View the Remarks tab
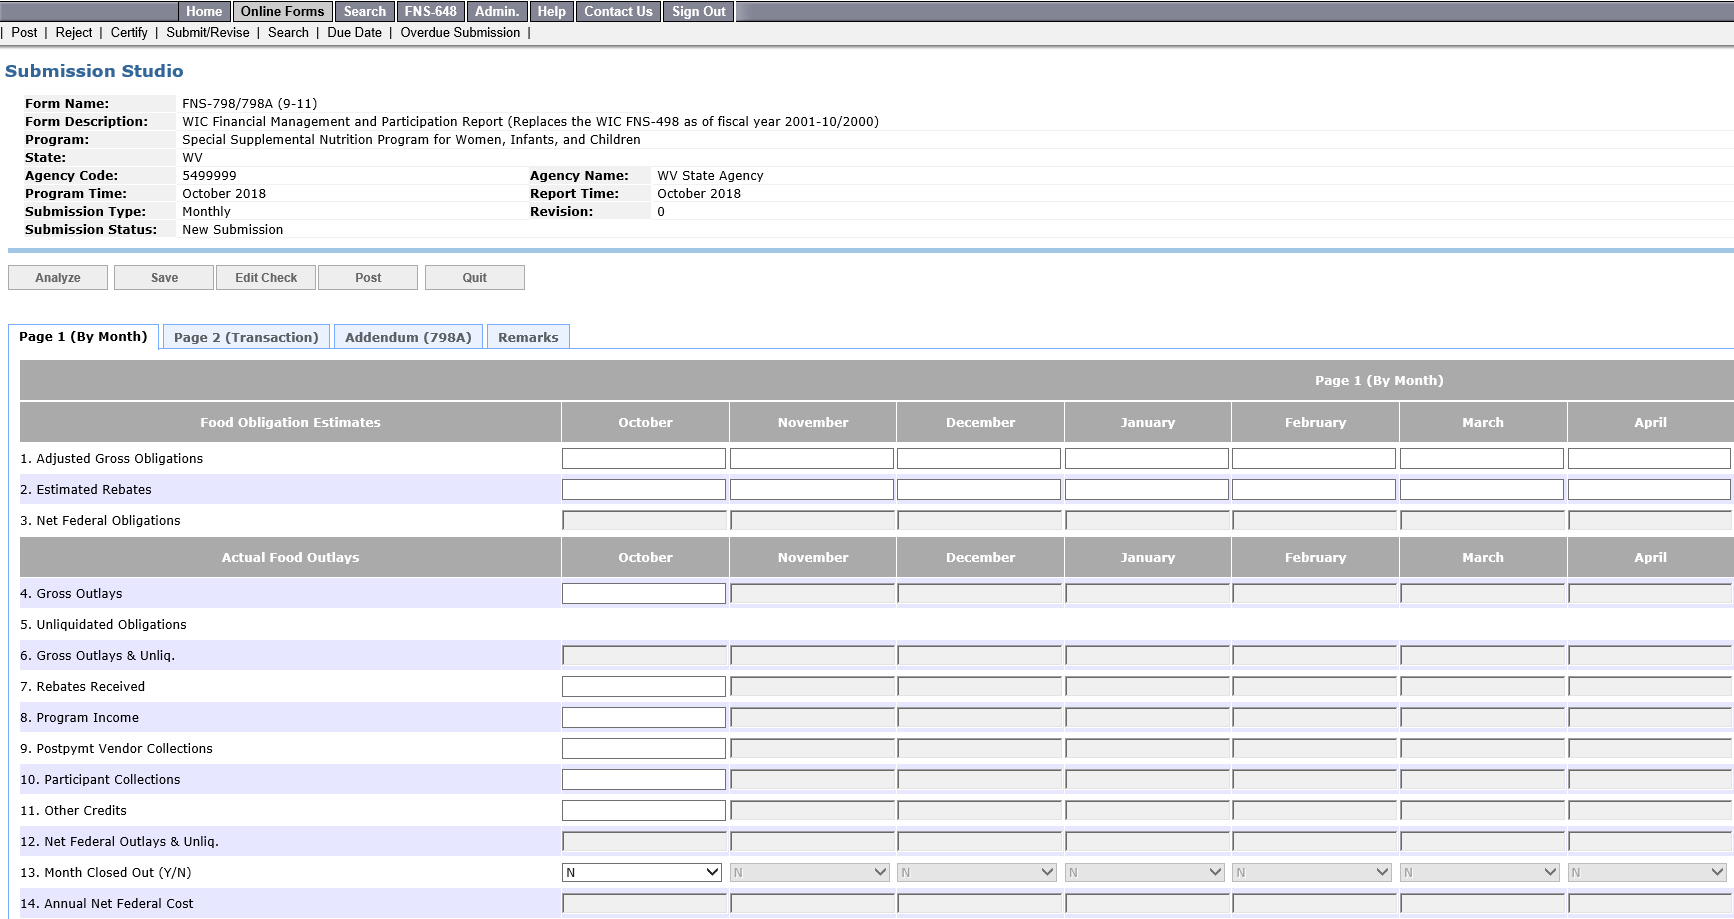 coord(528,338)
